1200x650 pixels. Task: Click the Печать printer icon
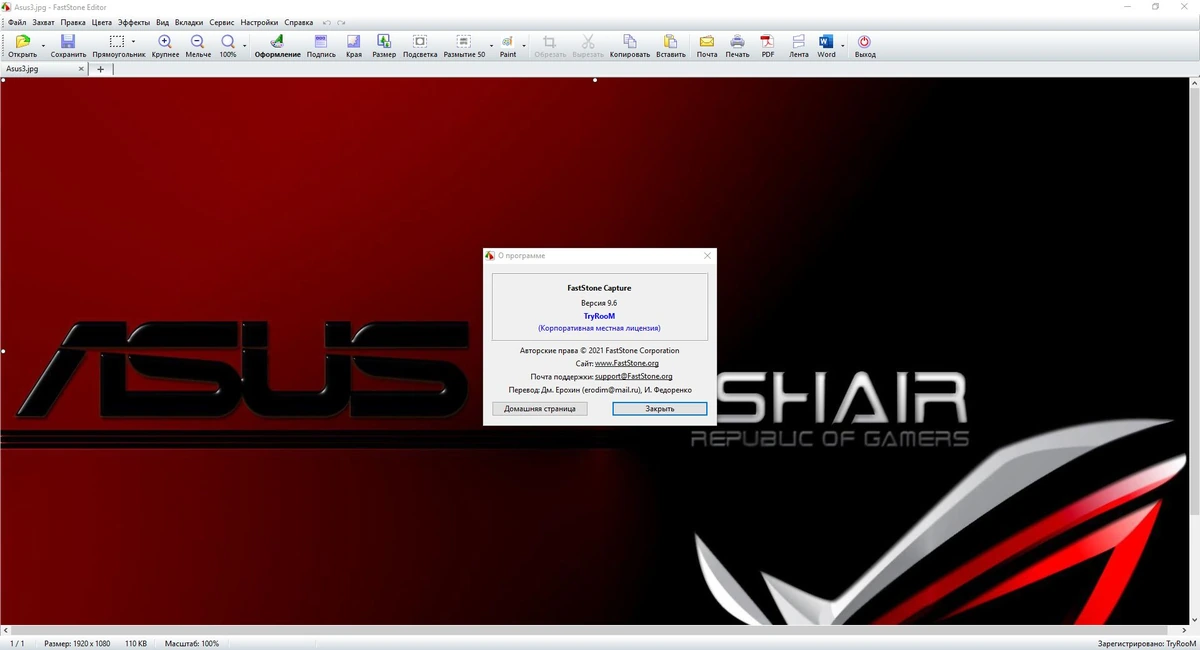[x=737, y=41]
